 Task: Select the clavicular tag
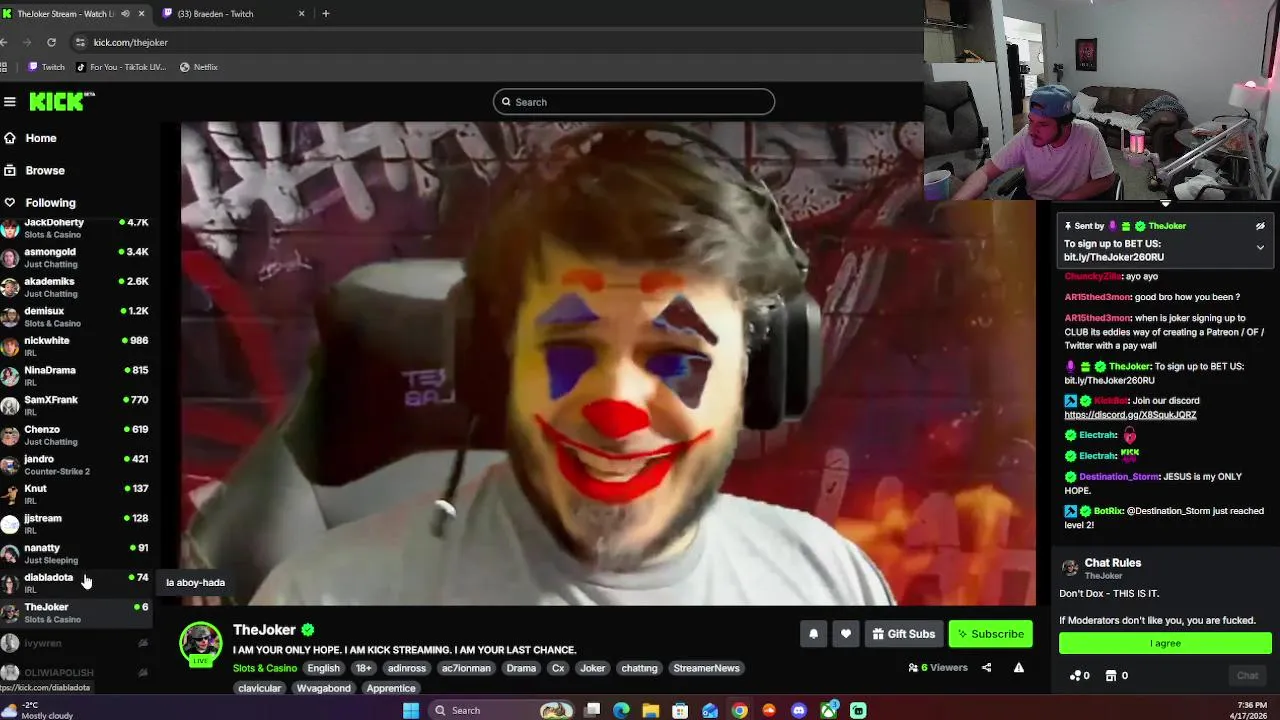[x=260, y=688]
